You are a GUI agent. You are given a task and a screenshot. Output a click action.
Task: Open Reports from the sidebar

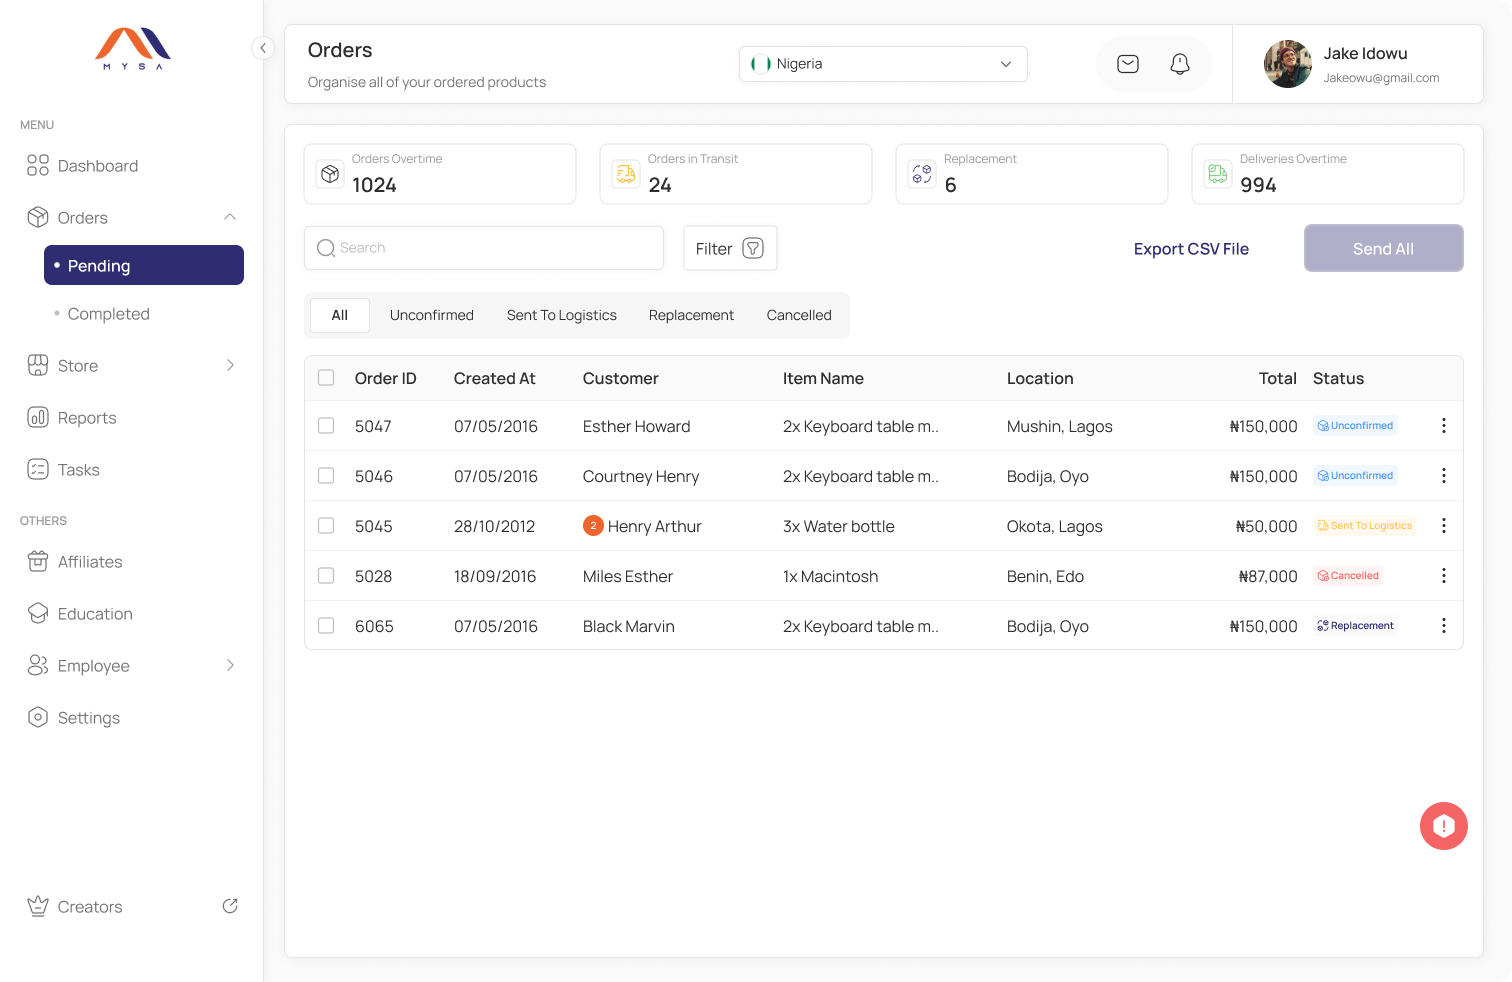[86, 418]
